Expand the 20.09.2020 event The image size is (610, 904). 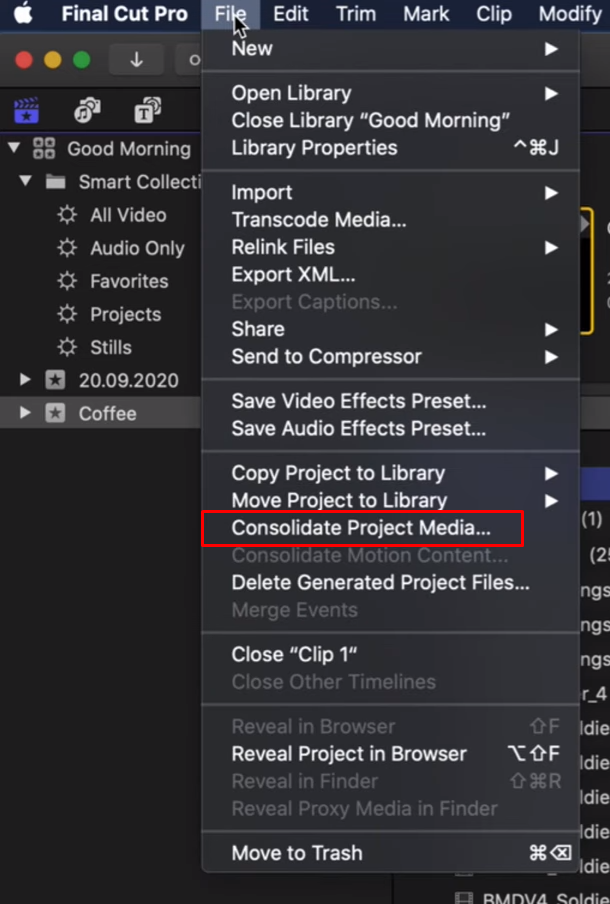(x=25, y=379)
